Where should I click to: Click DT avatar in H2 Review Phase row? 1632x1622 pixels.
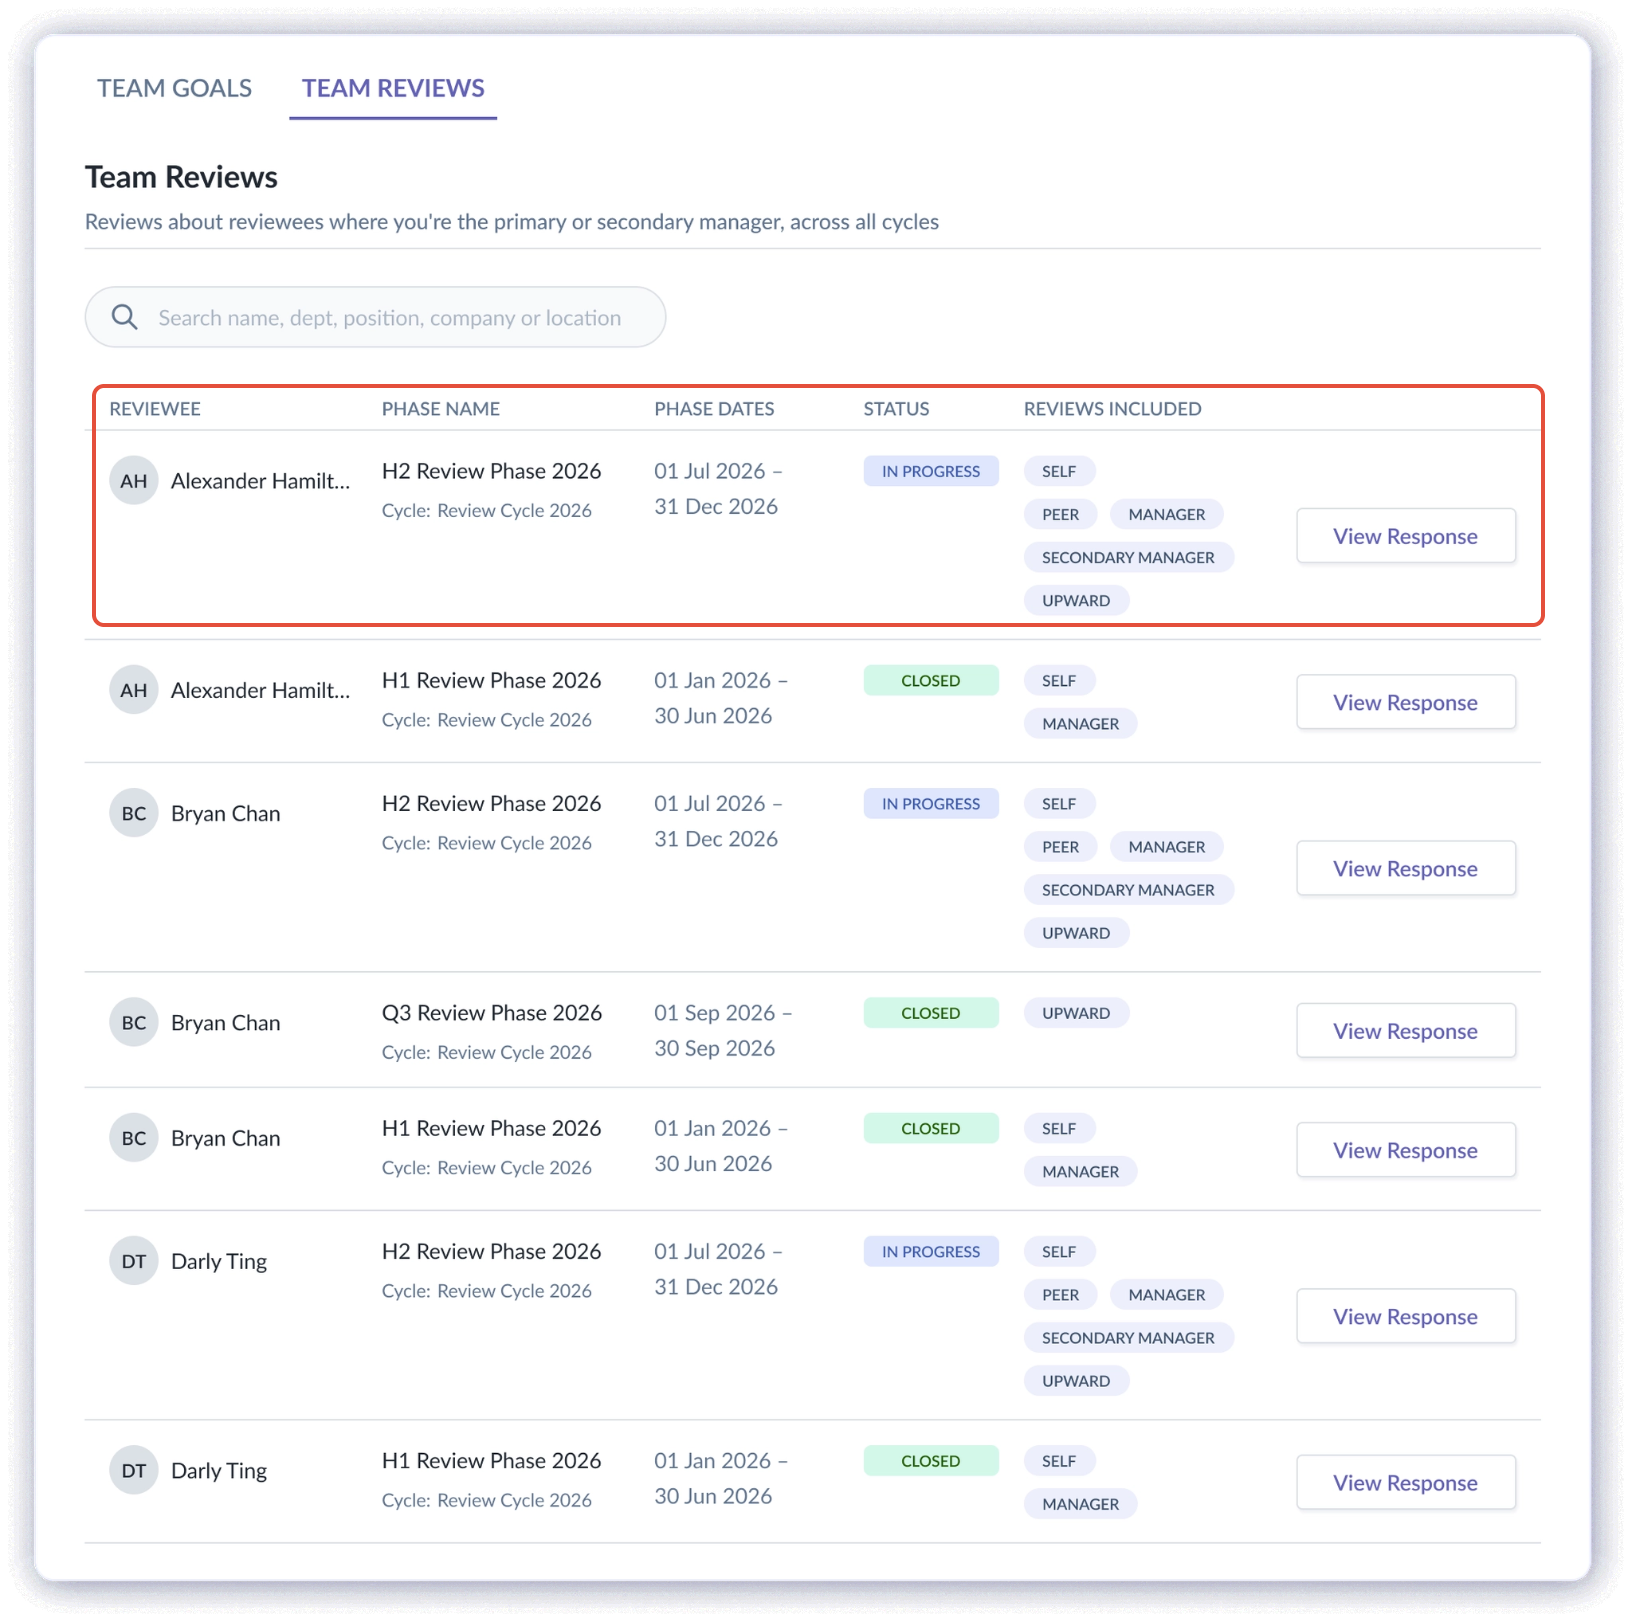[134, 1261]
